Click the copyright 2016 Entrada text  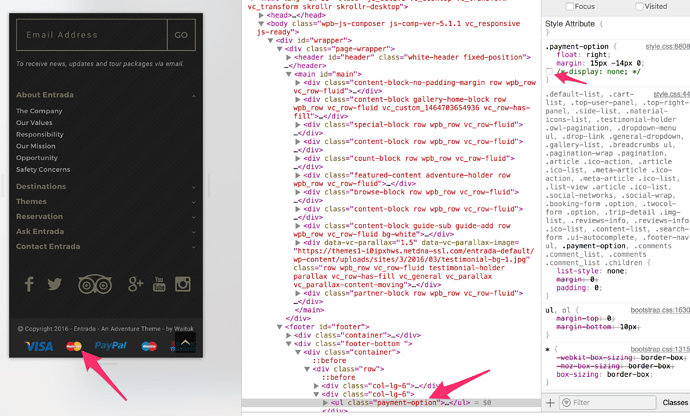(x=106, y=329)
